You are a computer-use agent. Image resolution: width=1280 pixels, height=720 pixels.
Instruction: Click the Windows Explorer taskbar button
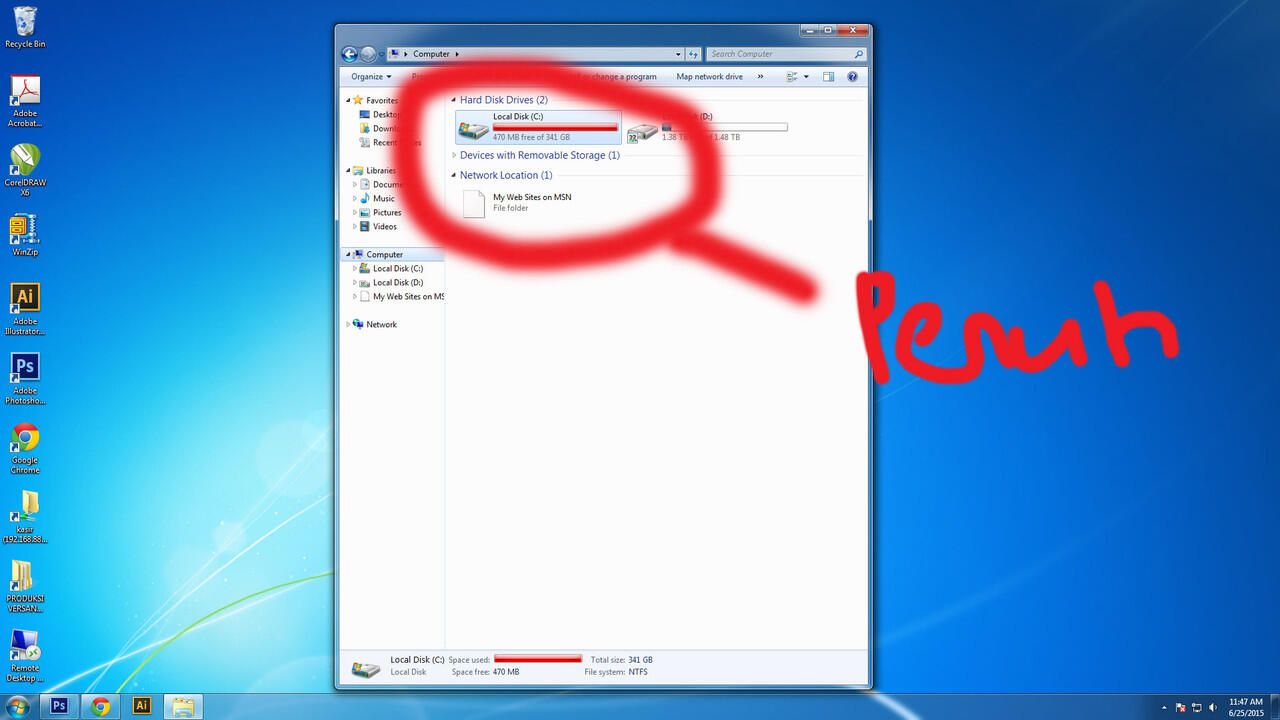(x=183, y=706)
